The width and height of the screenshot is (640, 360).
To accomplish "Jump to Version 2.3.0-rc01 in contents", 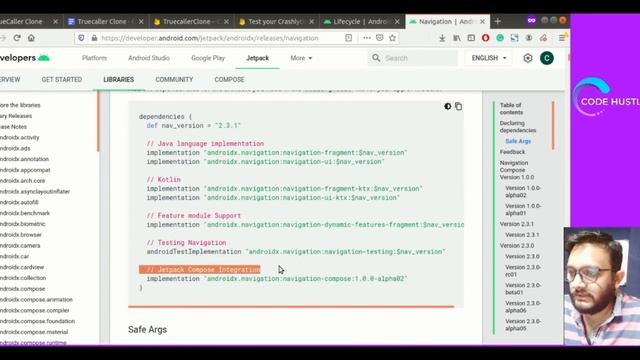I will pos(523,271).
